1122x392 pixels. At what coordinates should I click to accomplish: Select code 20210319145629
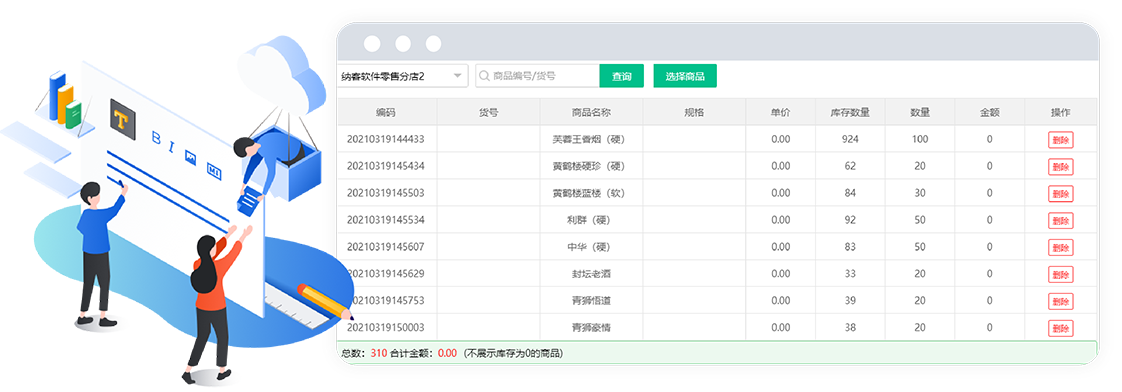(386, 273)
